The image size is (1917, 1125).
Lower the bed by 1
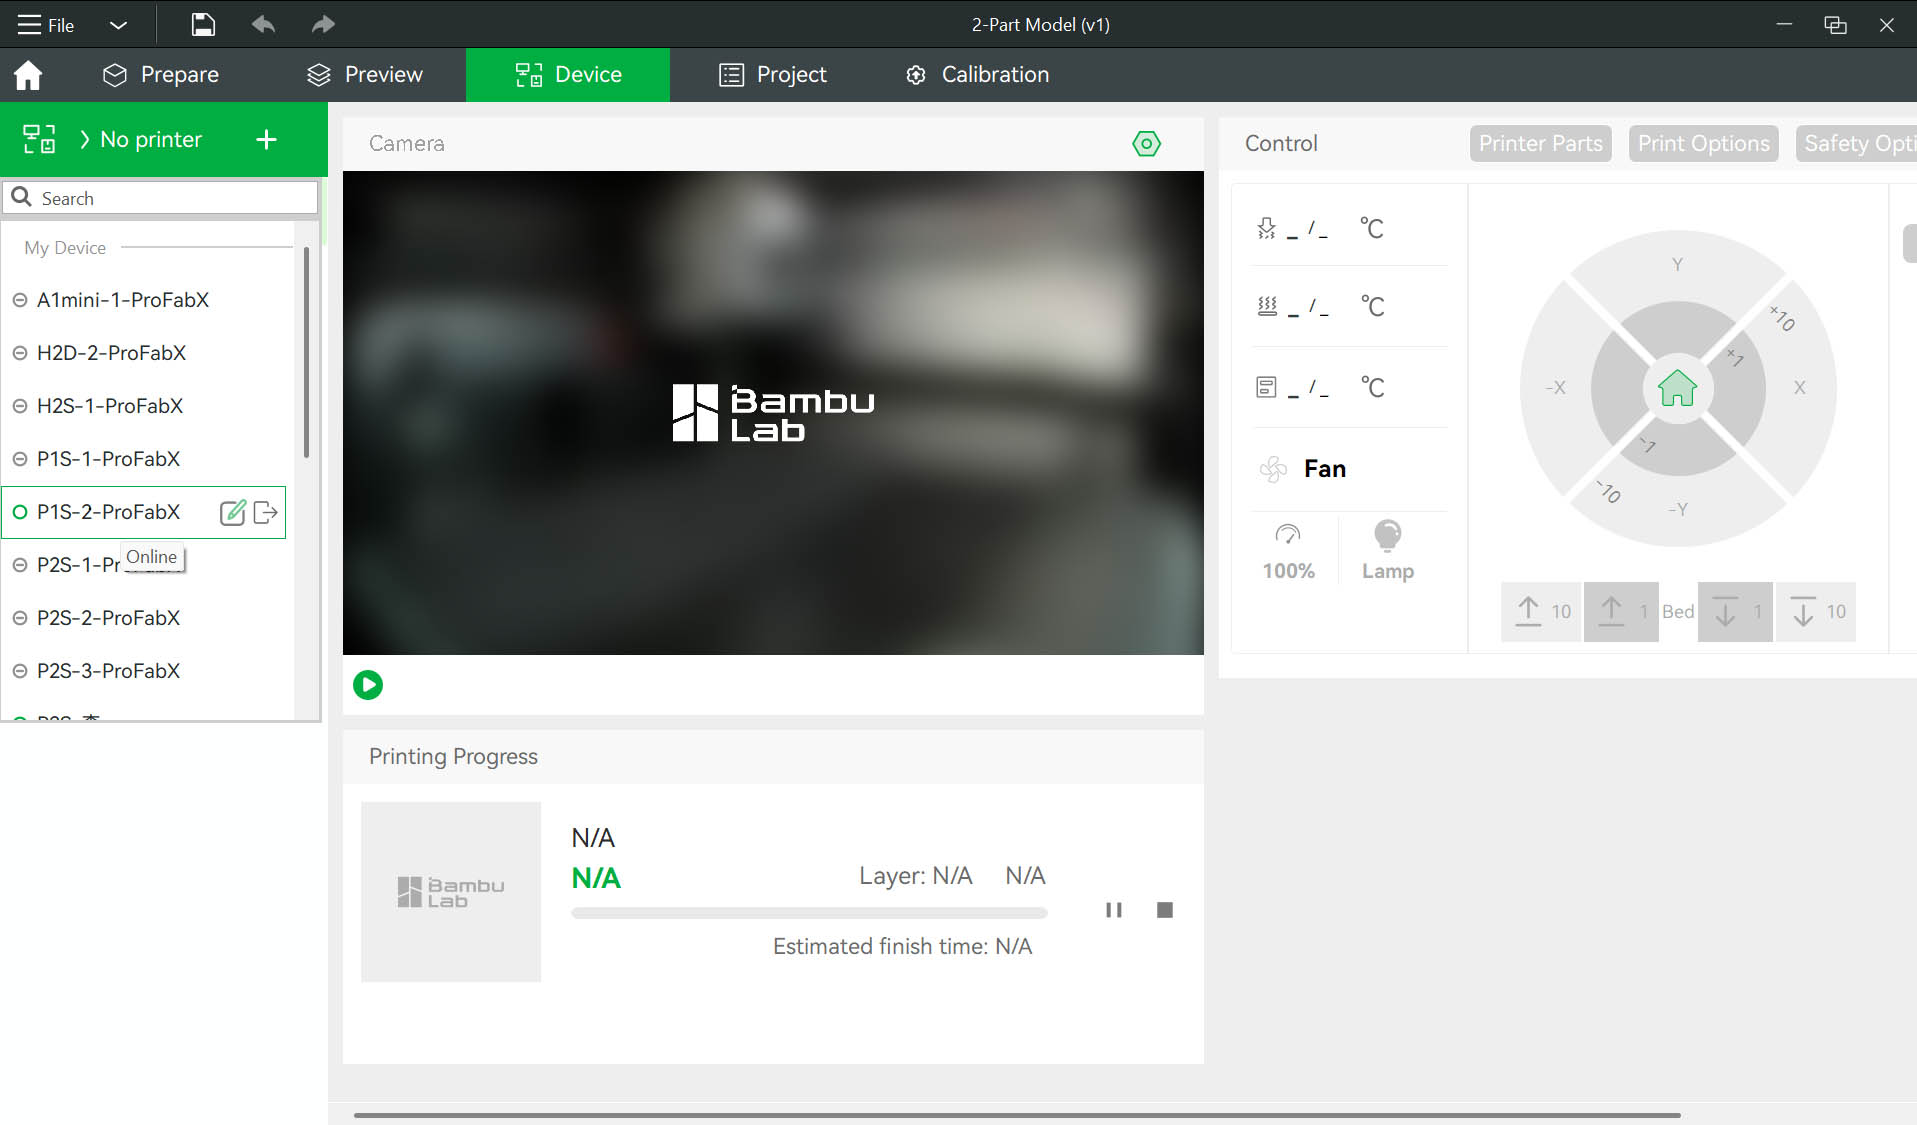click(x=1735, y=612)
